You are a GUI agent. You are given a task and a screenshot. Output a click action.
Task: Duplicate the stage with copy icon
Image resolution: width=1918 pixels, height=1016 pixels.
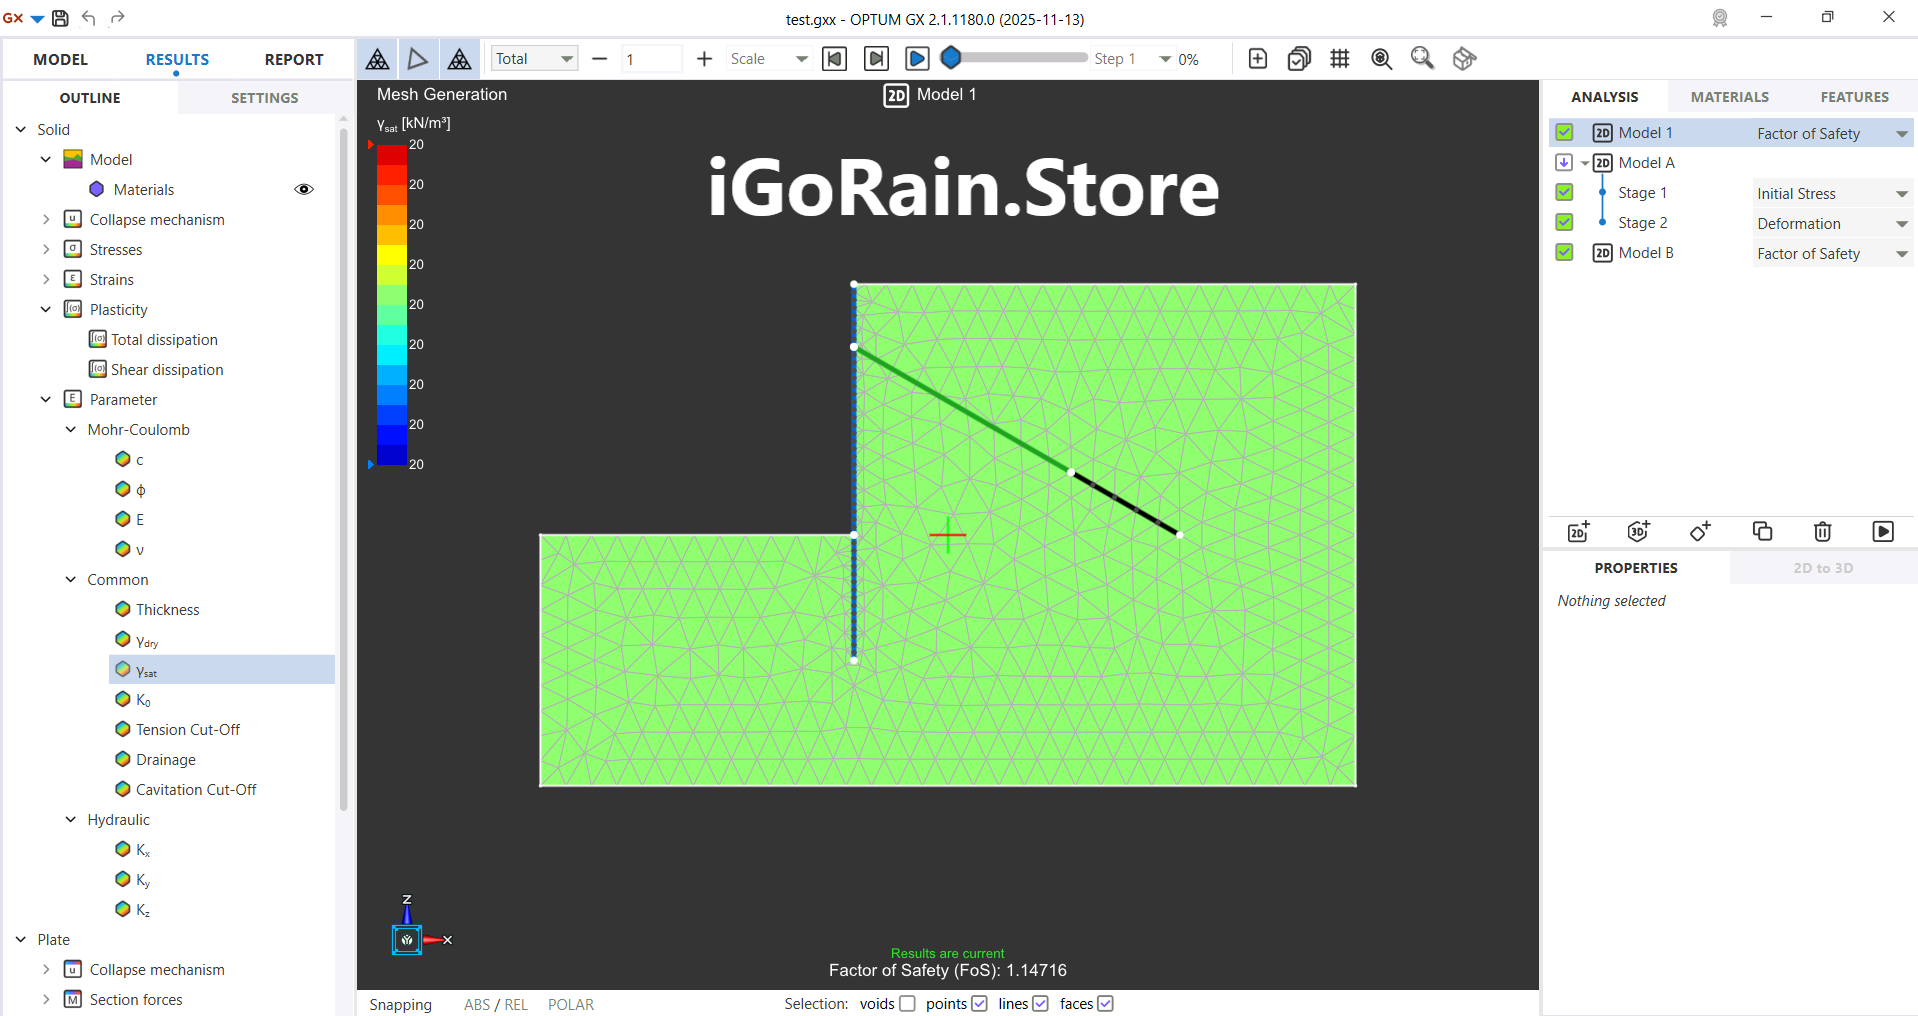tap(1762, 532)
